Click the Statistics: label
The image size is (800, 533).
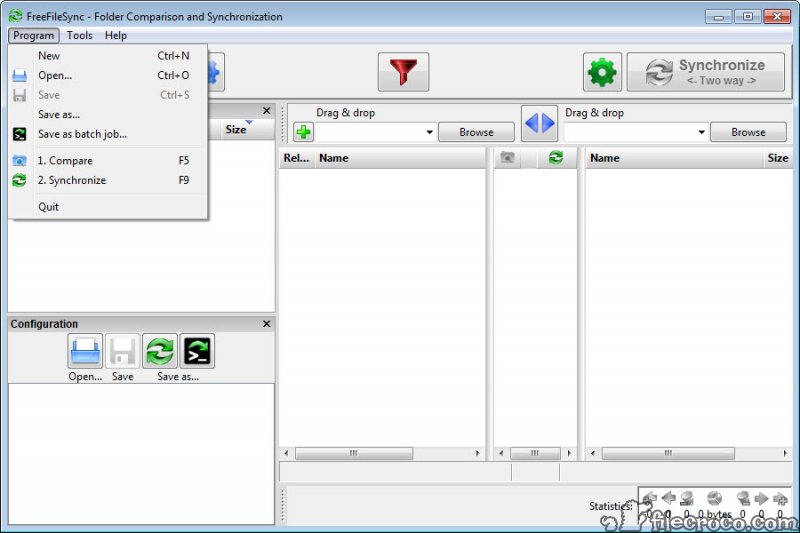coord(610,506)
